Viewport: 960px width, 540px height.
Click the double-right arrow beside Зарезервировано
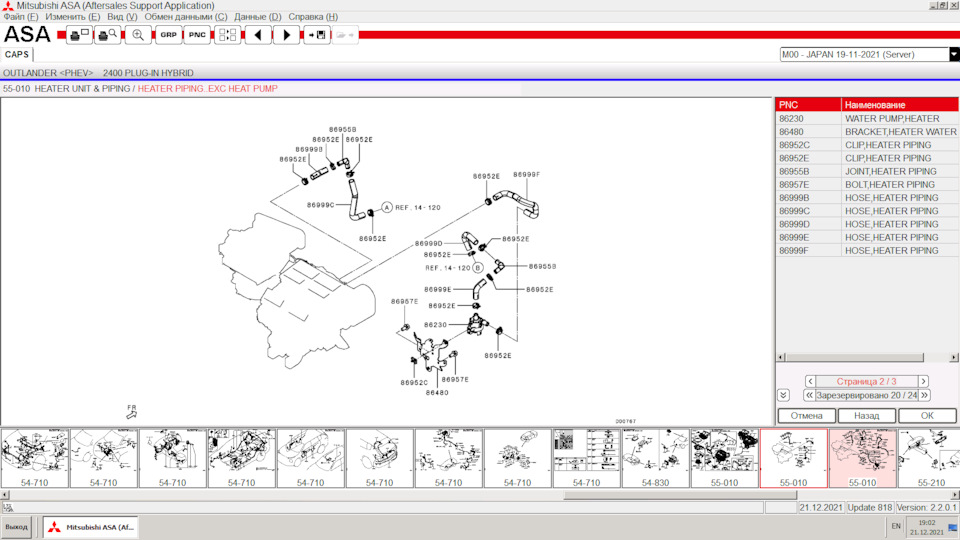[924, 396]
